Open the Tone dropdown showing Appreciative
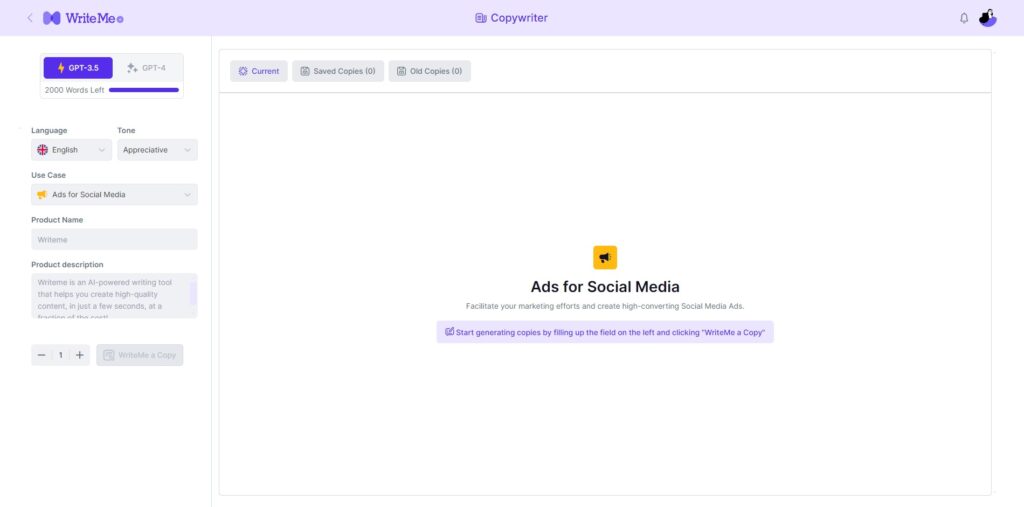The height and width of the screenshot is (507, 1024). pyautogui.click(x=157, y=150)
